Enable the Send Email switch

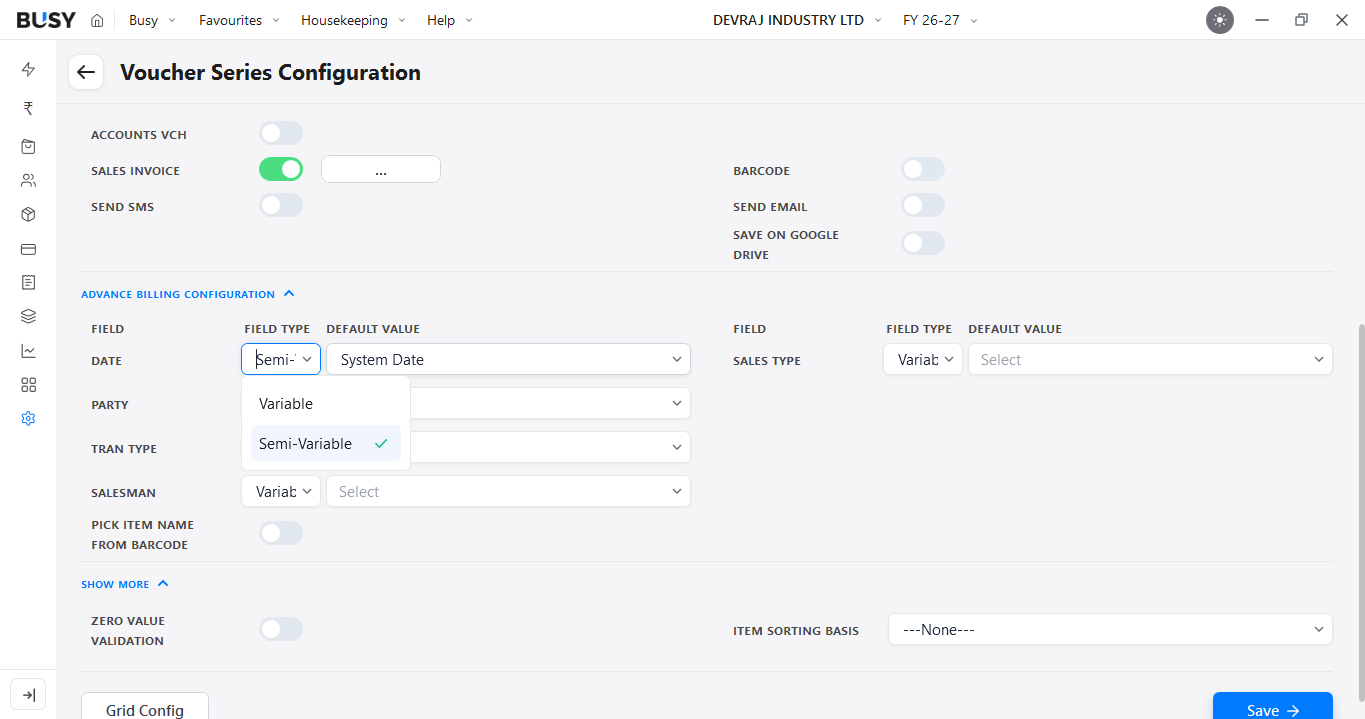(923, 205)
